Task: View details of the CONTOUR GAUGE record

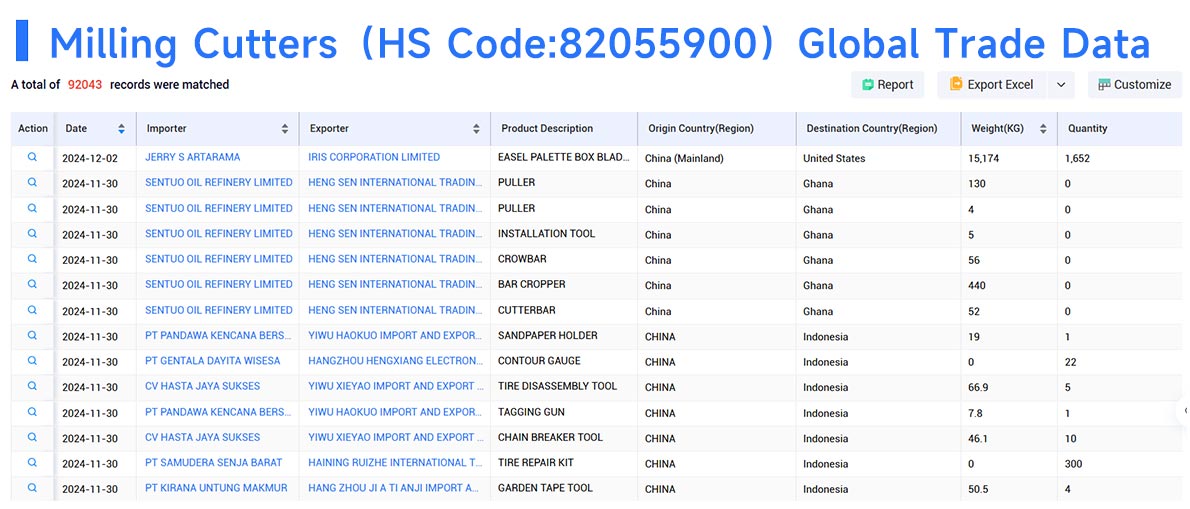Action: [32, 360]
